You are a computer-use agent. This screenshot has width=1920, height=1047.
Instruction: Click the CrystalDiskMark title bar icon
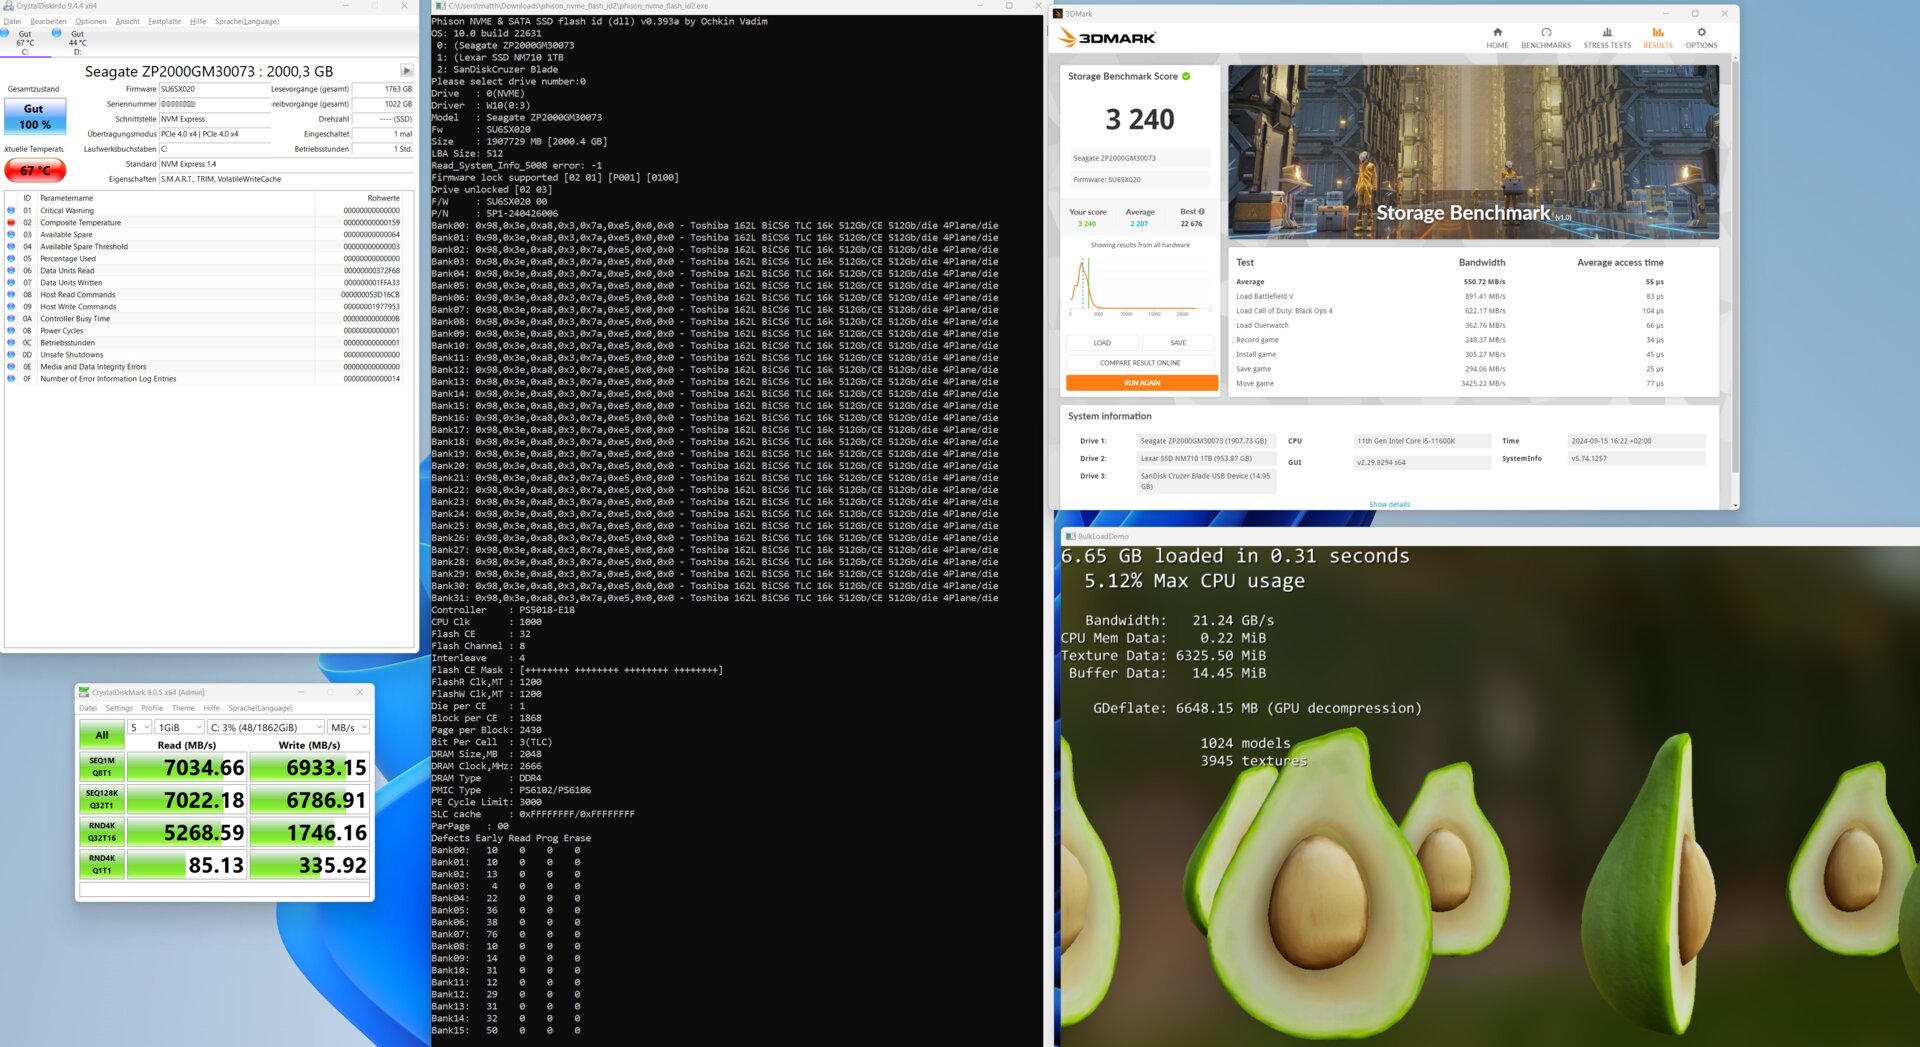(x=85, y=692)
